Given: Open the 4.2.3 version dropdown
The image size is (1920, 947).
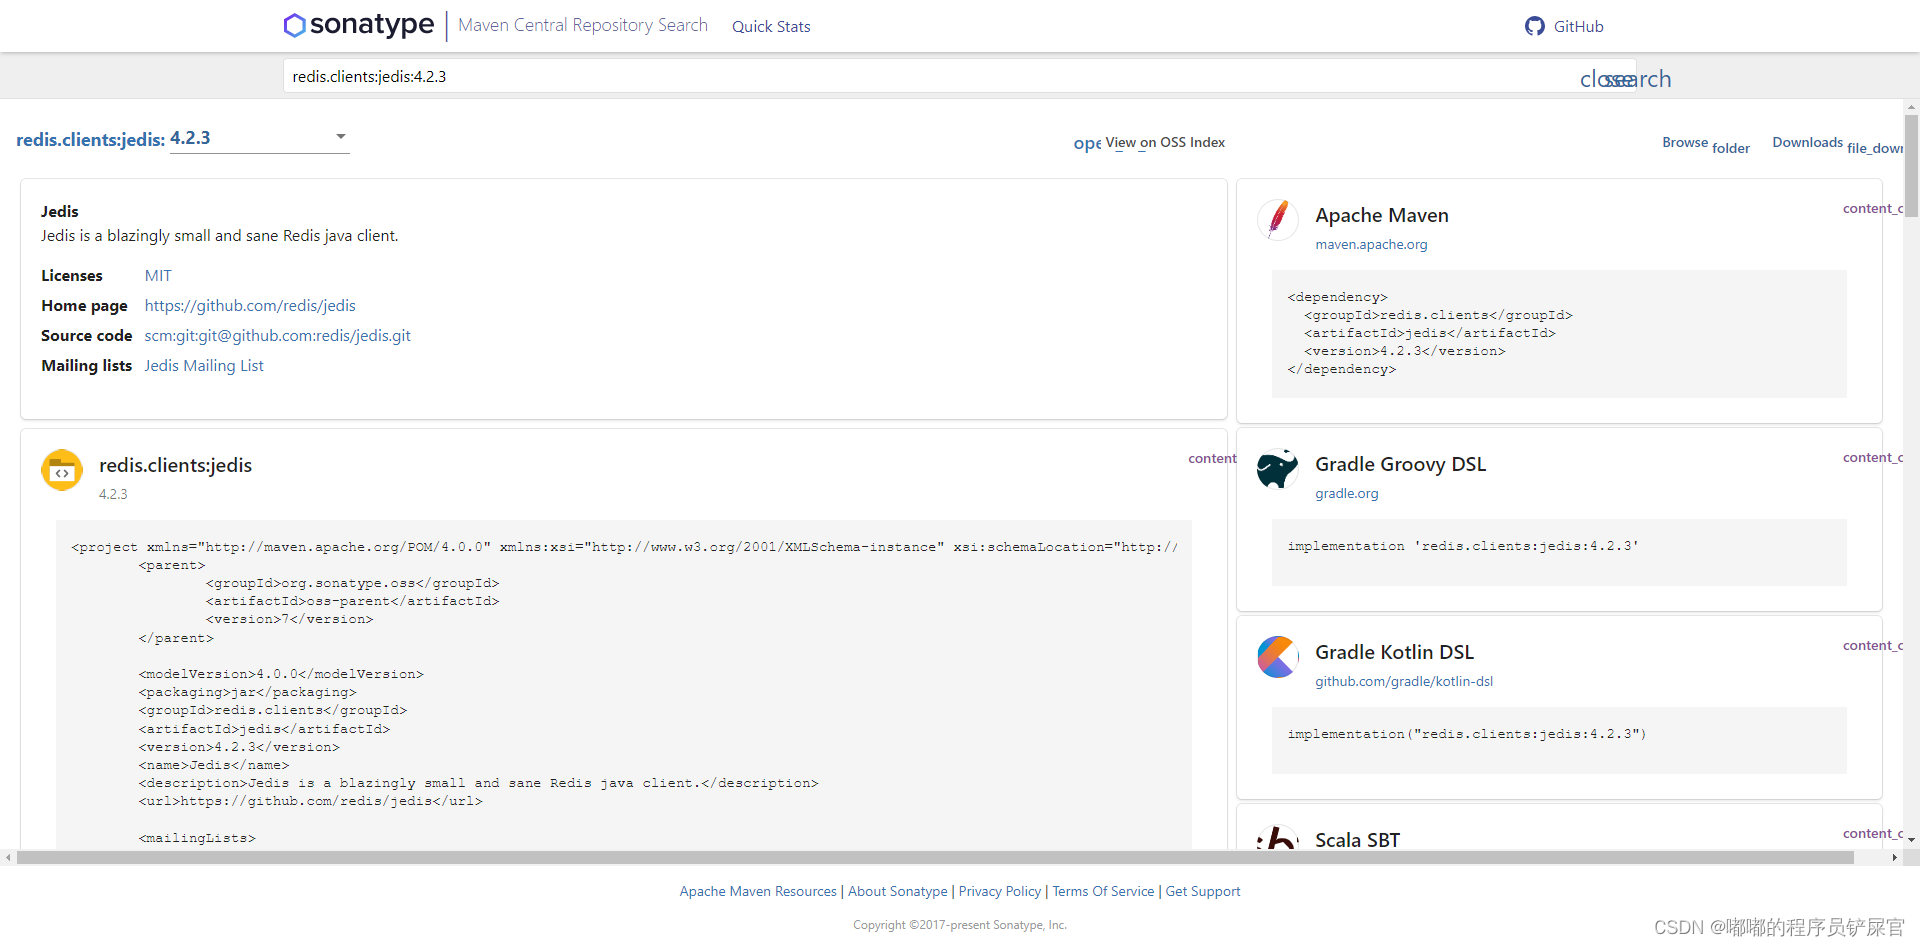Looking at the screenshot, I should [260, 138].
